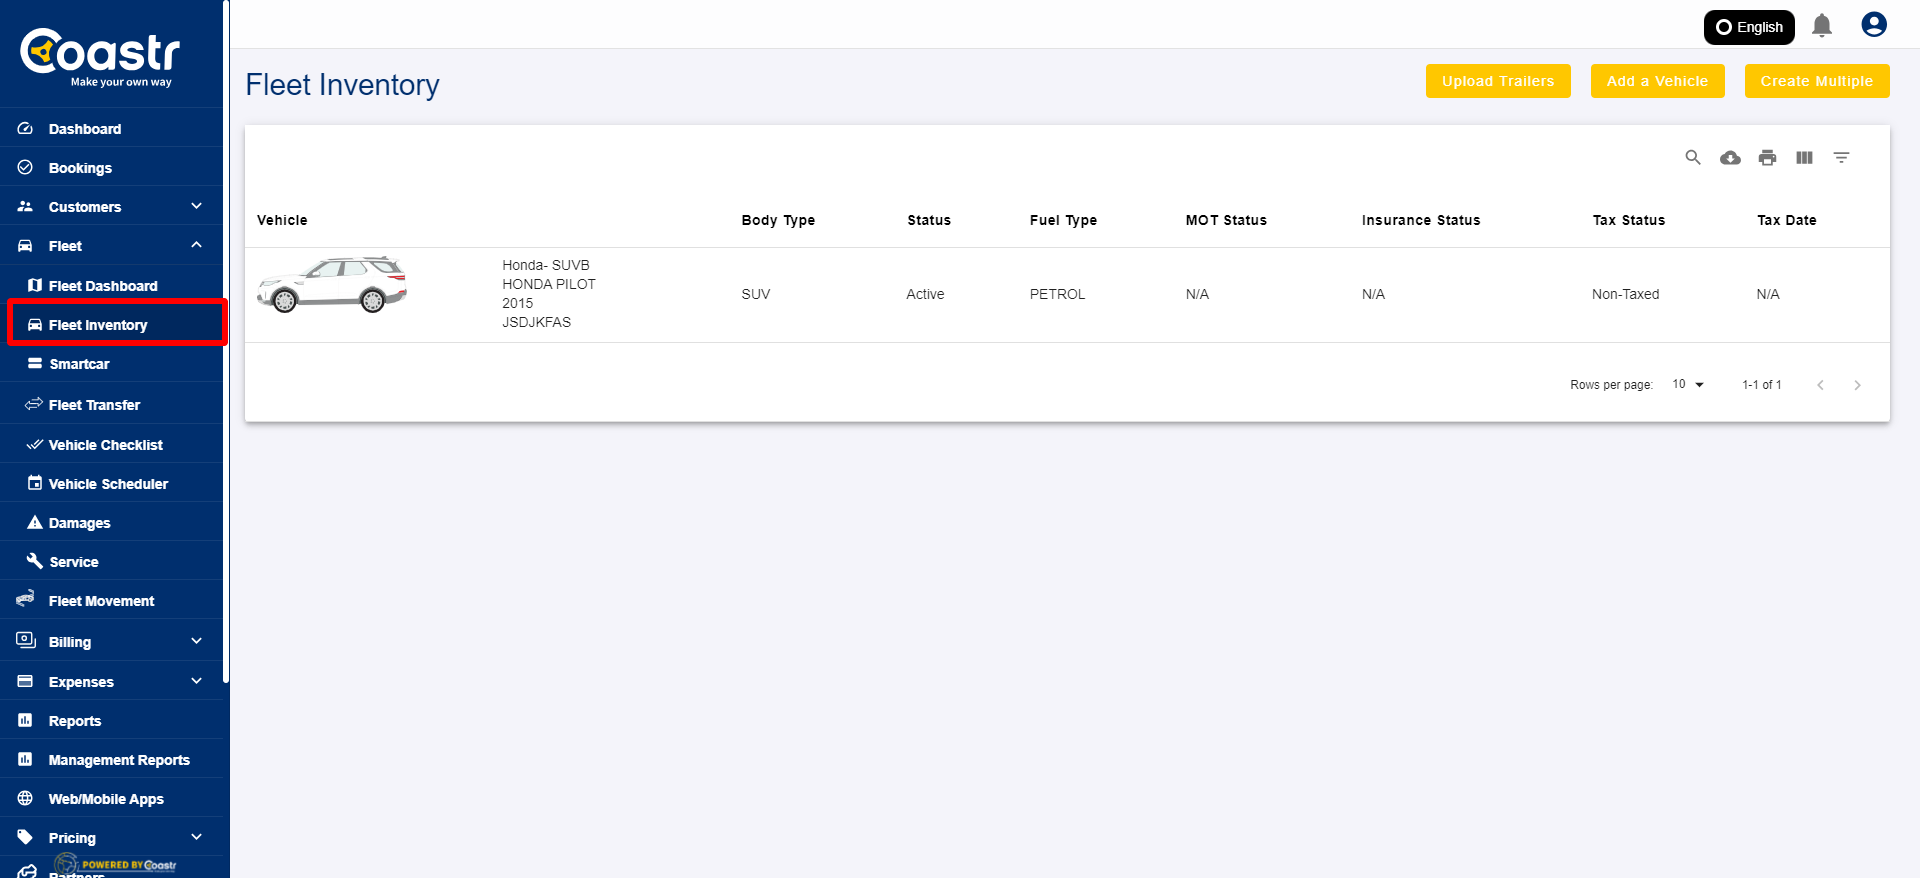1920x878 pixels.
Task: Click the search icon in table toolbar
Action: (x=1692, y=158)
